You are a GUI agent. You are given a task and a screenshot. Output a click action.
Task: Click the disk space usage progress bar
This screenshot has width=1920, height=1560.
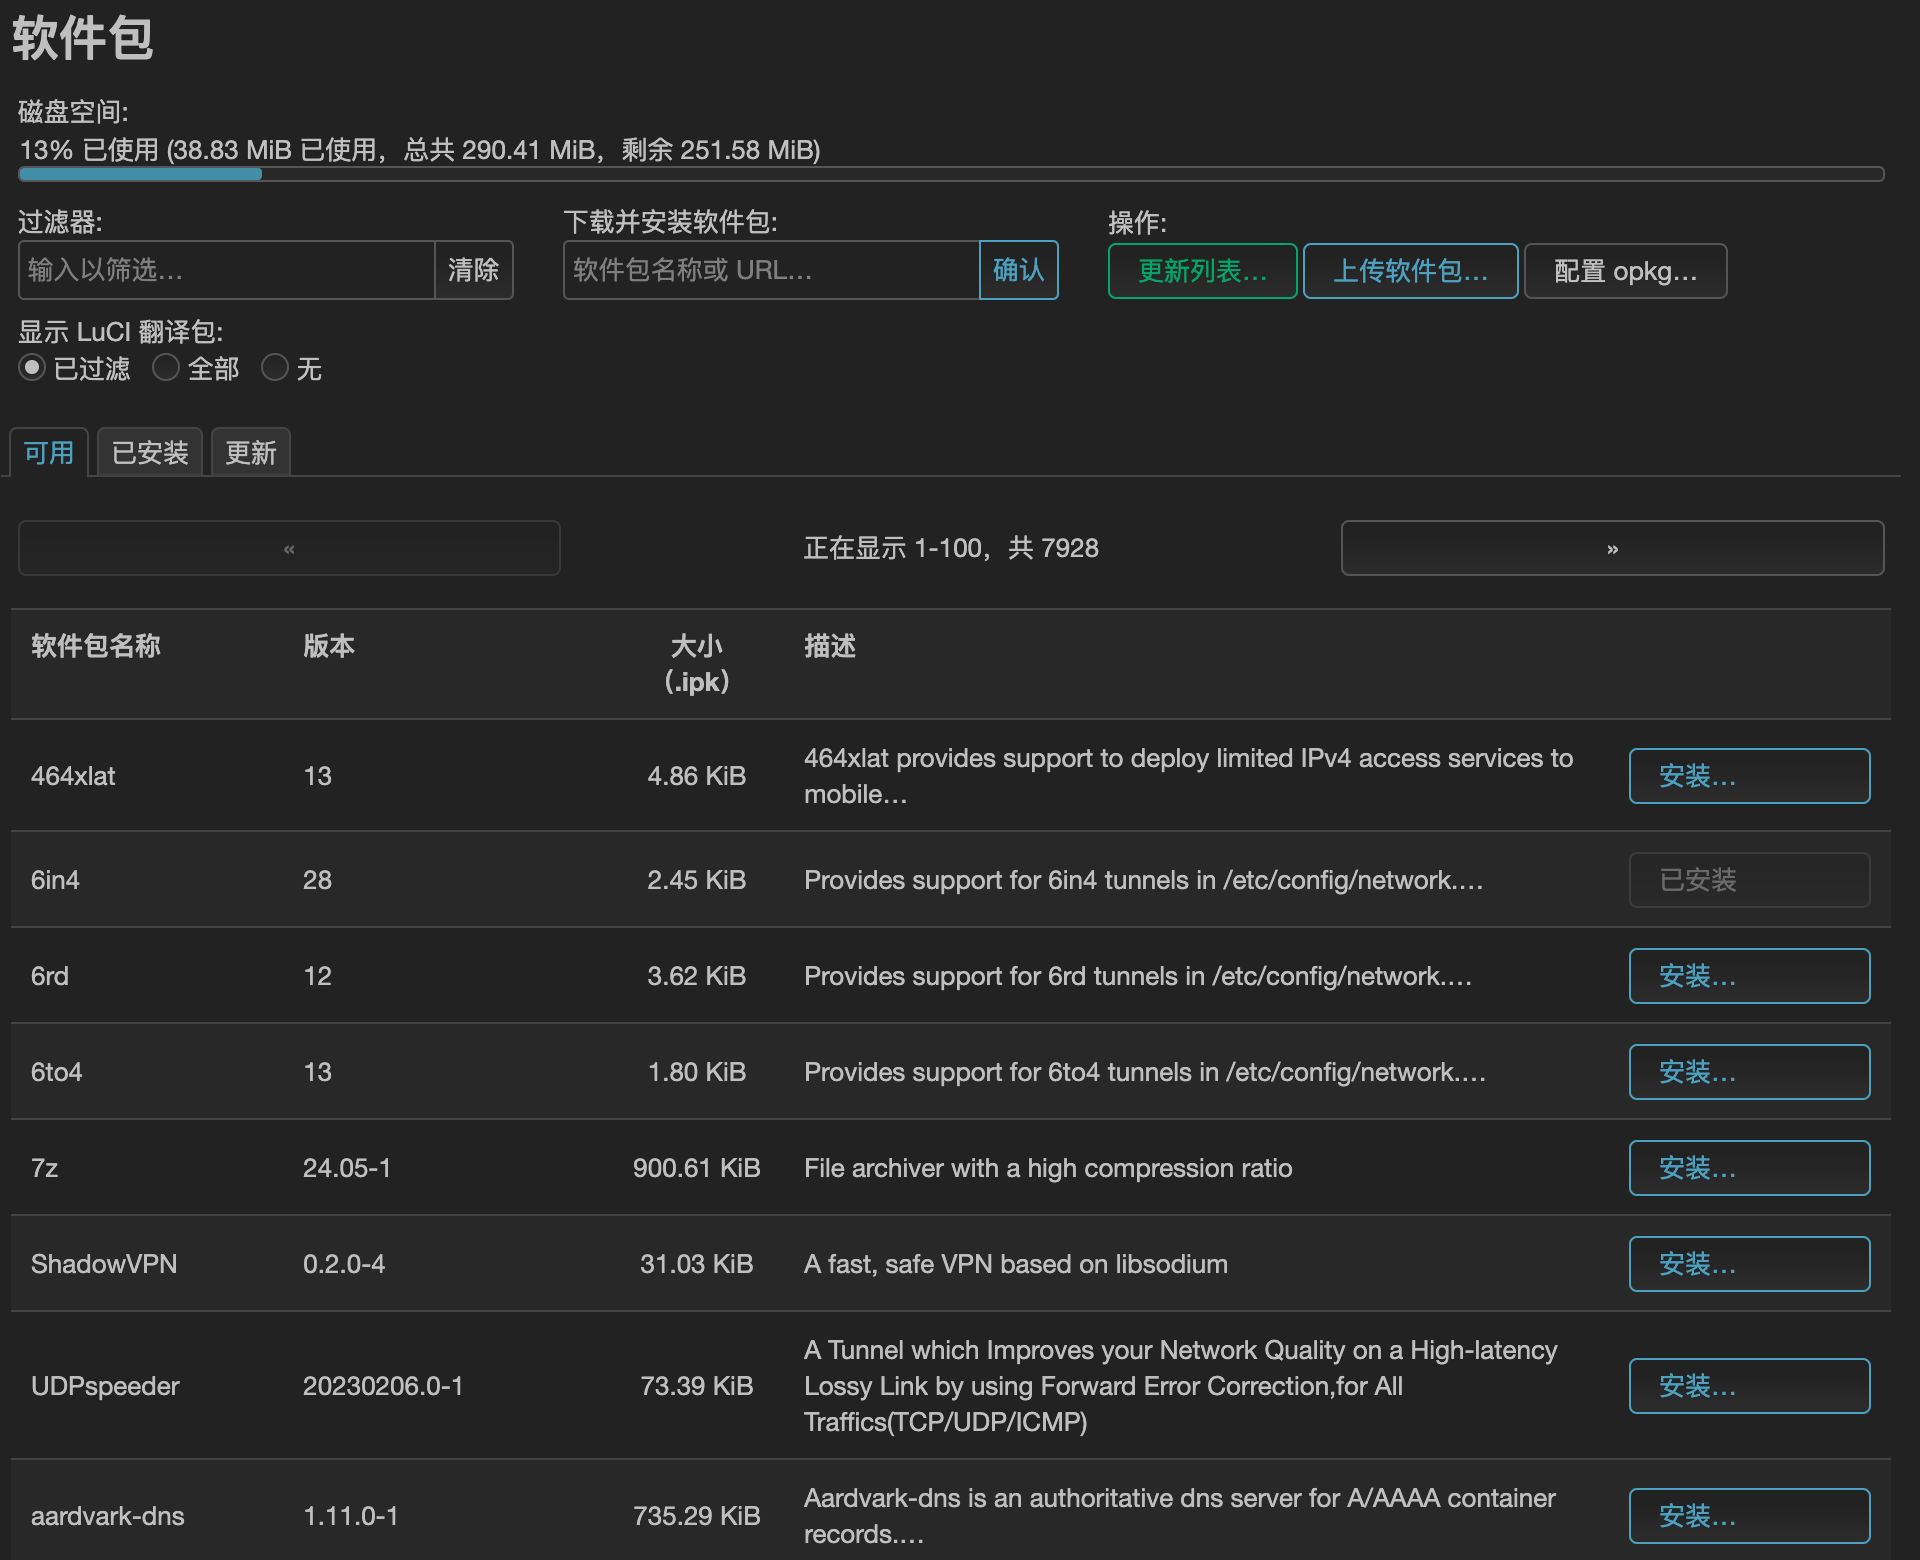click(x=951, y=174)
